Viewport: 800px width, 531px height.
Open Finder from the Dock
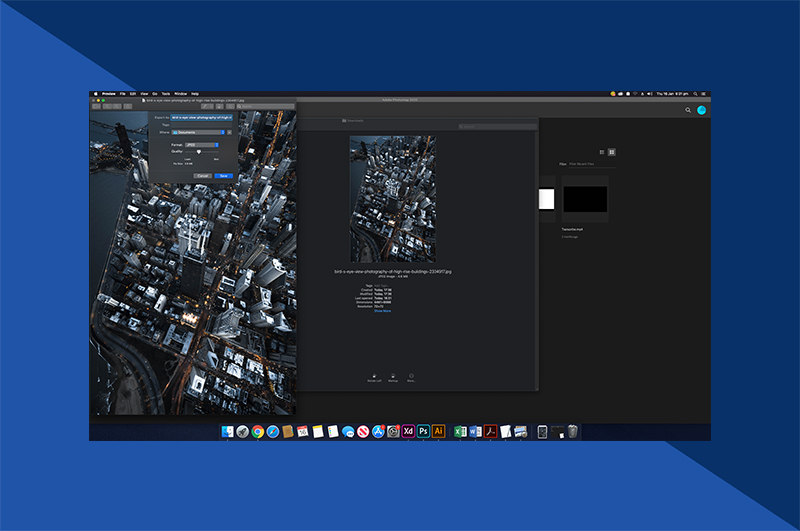pos(228,432)
